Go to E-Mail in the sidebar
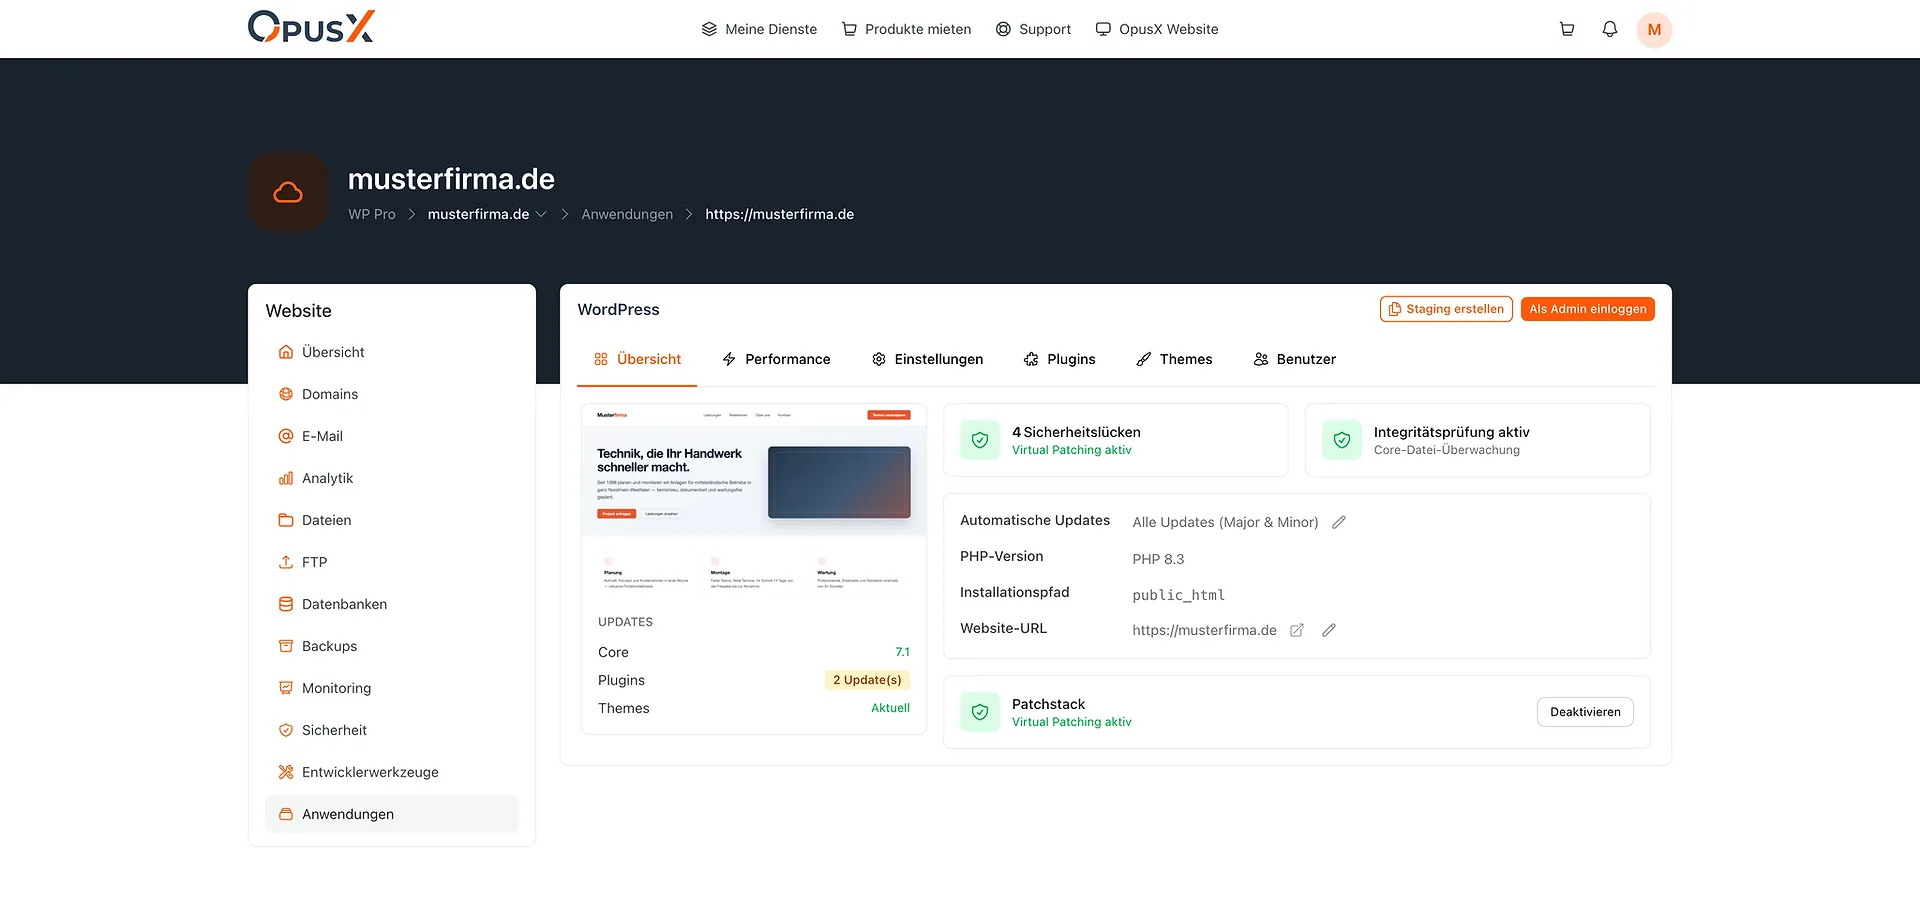Viewport: 1920px width, 905px height. [x=392, y=436]
